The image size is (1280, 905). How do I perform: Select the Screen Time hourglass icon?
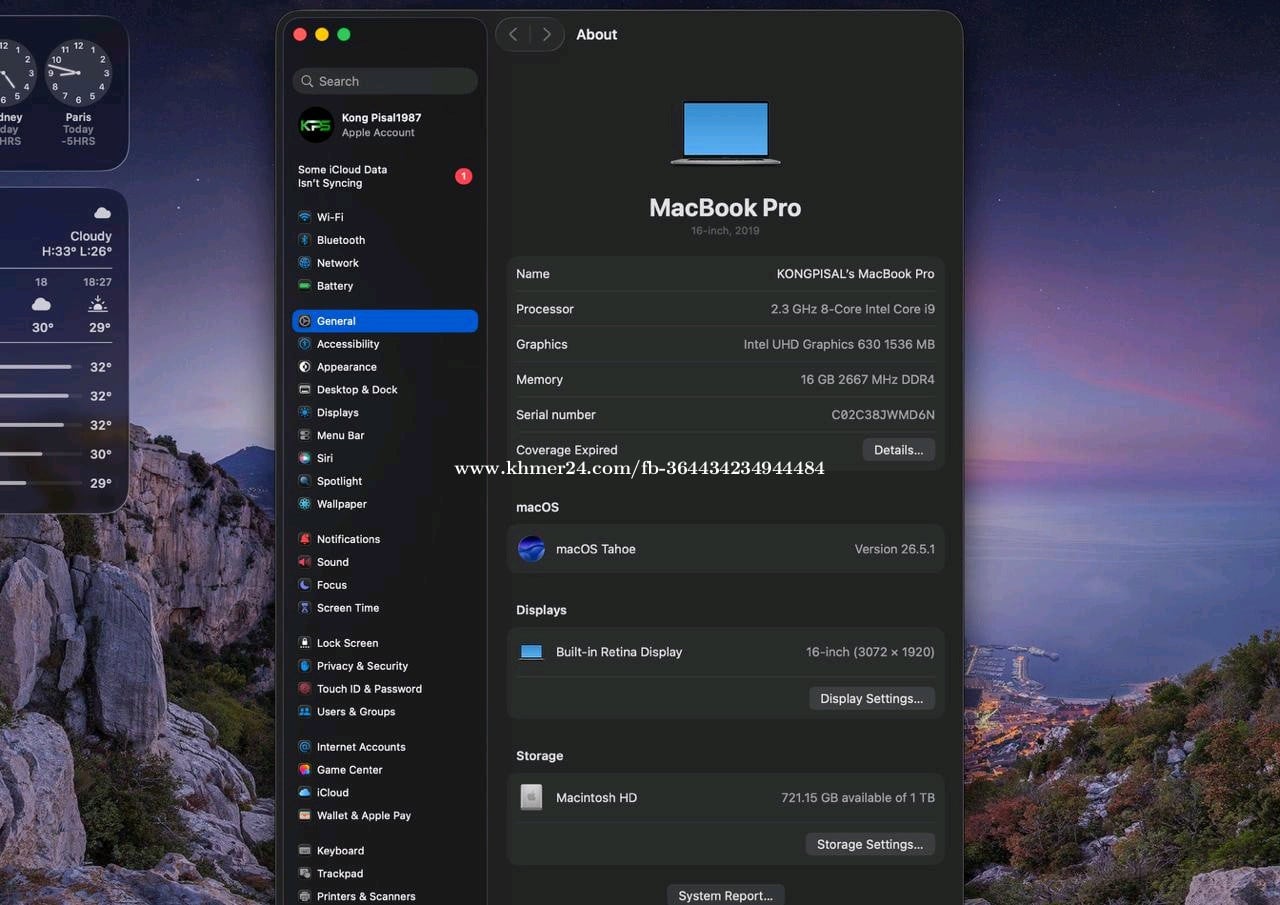[x=304, y=608]
